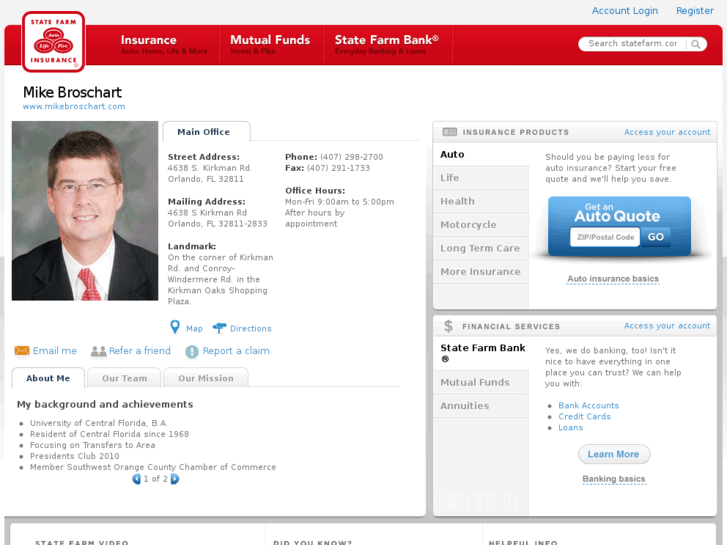Click the Insurance Products card icon
Image resolution: width=727 pixels, height=545 pixels.
[450, 132]
